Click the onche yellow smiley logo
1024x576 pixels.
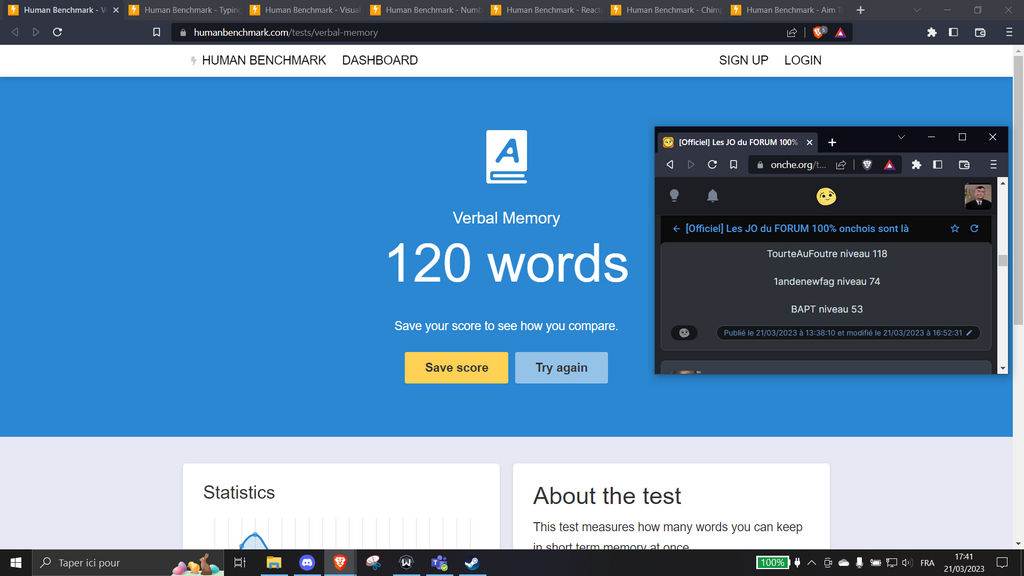tap(826, 196)
